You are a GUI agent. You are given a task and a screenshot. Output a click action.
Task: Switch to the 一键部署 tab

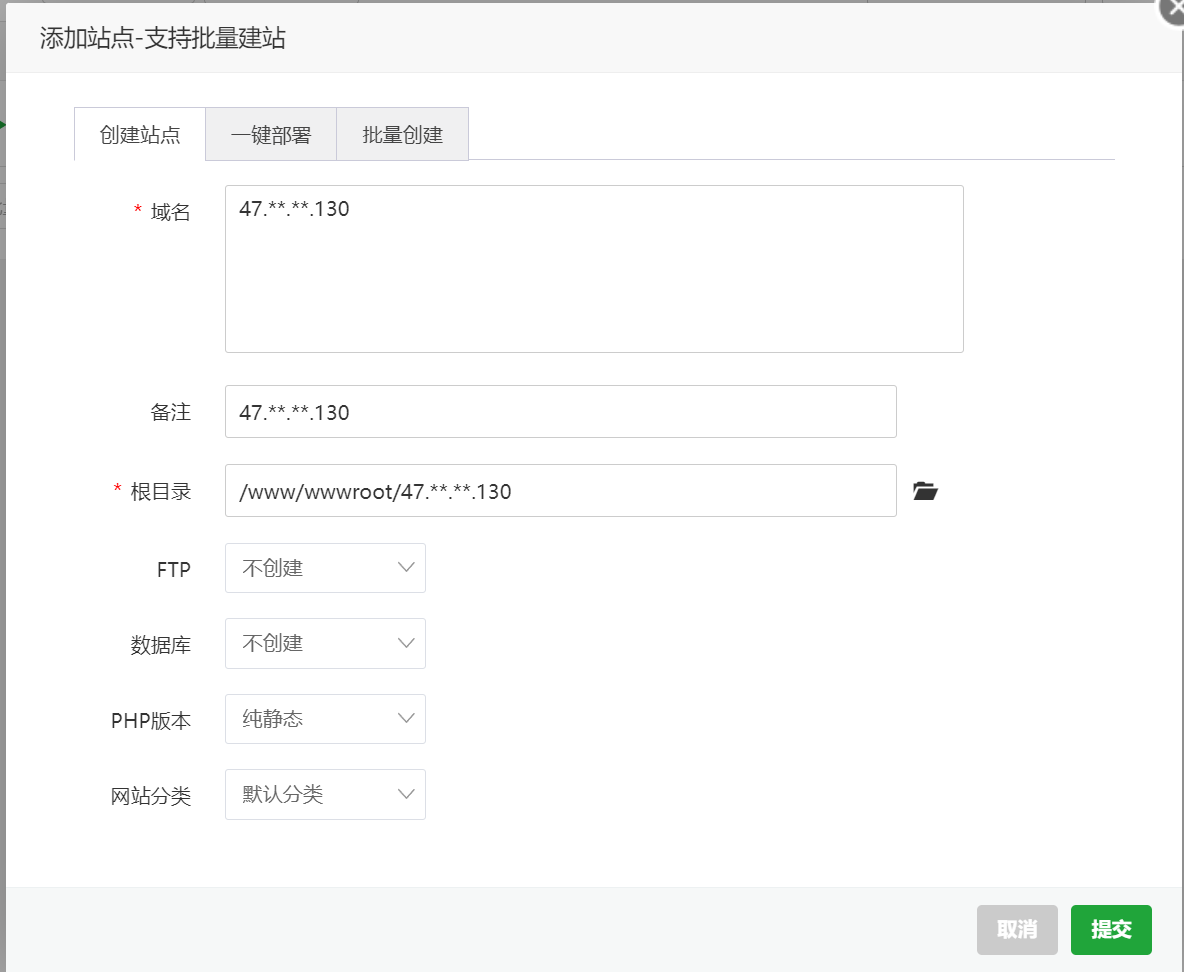point(271,134)
